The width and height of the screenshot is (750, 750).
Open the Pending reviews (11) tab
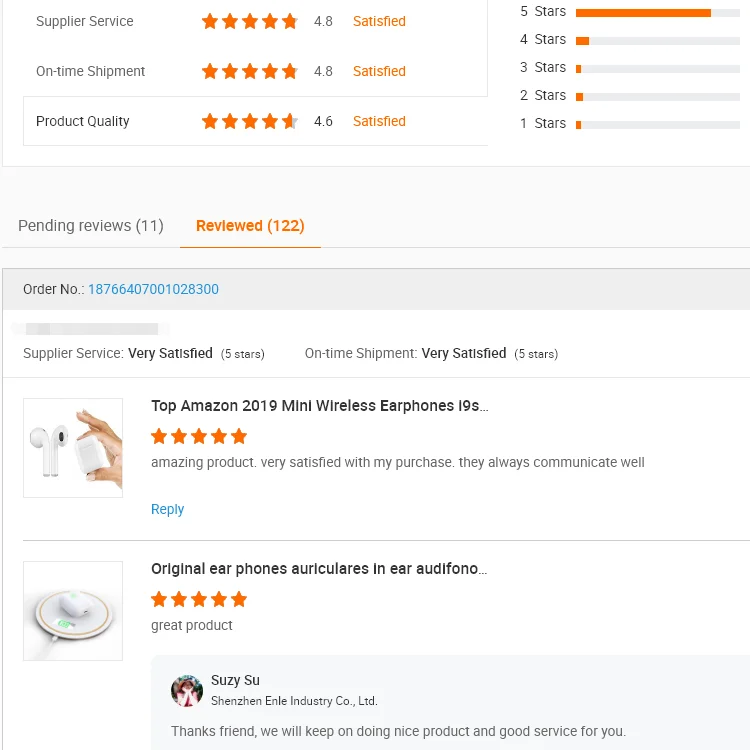tap(91, 225)
